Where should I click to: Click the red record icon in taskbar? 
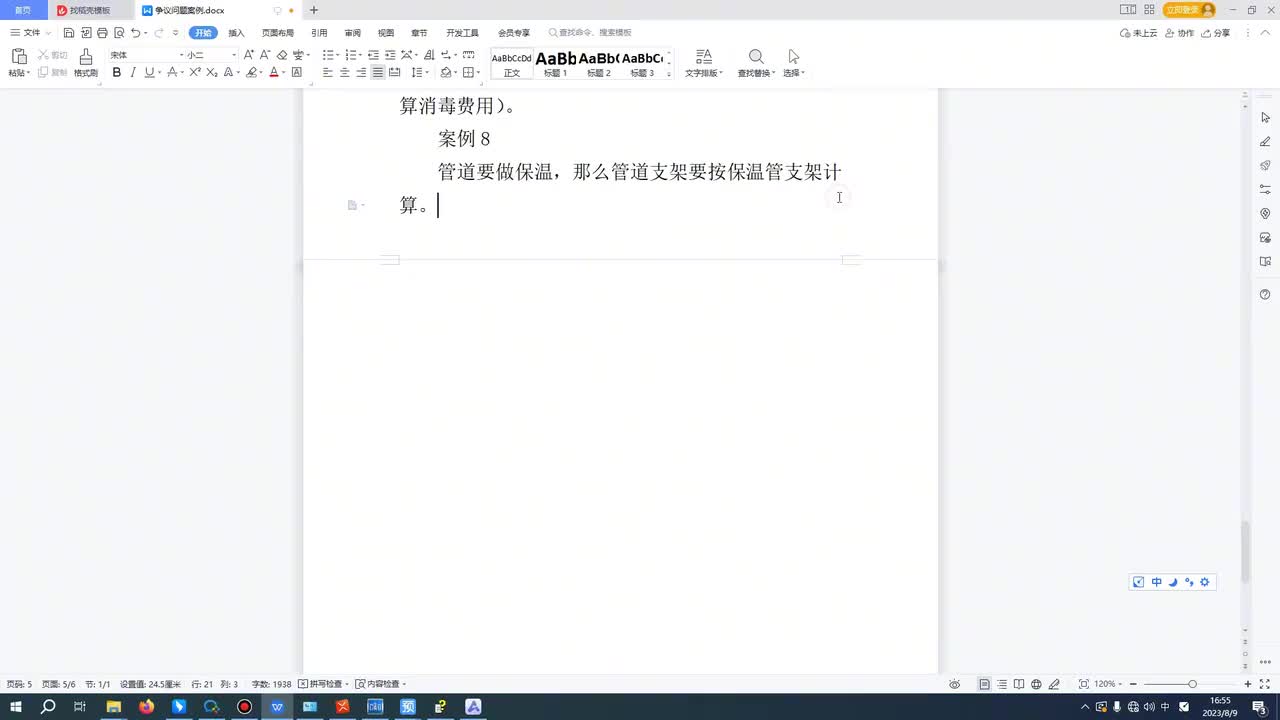244,707
